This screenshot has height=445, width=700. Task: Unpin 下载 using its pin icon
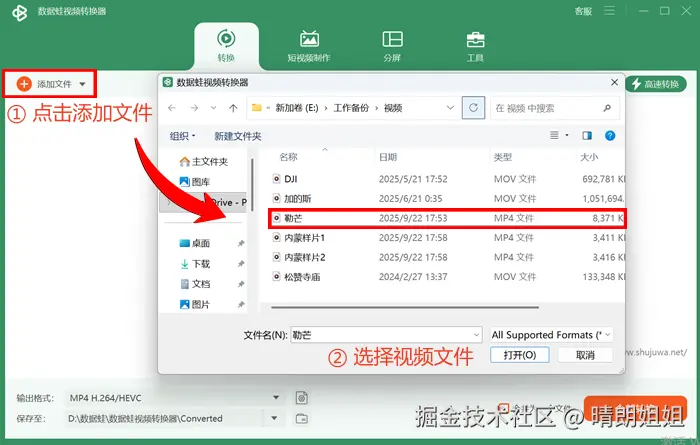(241, 264)
